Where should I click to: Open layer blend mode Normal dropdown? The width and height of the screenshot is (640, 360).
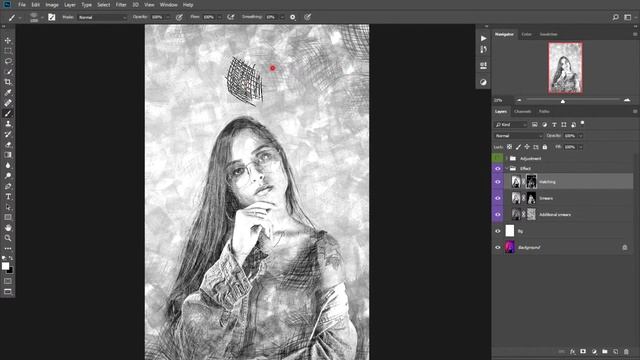(x=518, y=136)
